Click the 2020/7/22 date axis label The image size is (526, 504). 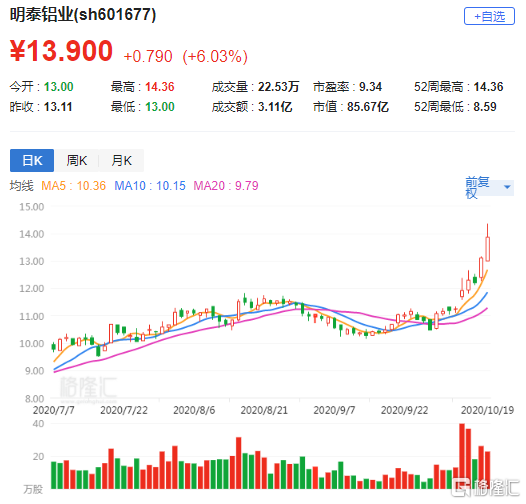tap(124, 410)
